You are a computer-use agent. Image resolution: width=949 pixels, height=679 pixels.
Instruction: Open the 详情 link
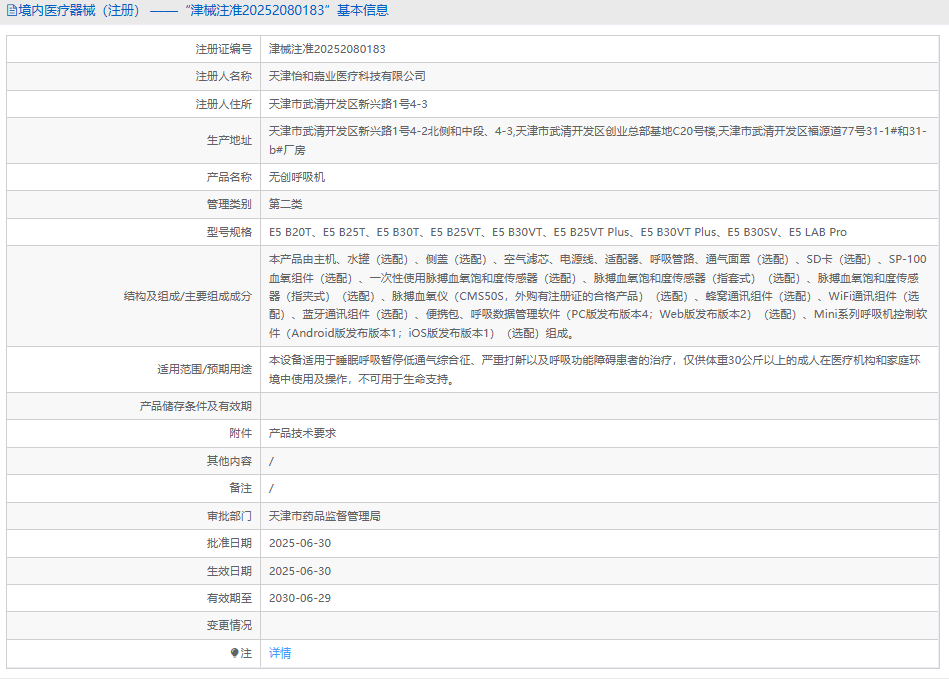click(280, 653)
